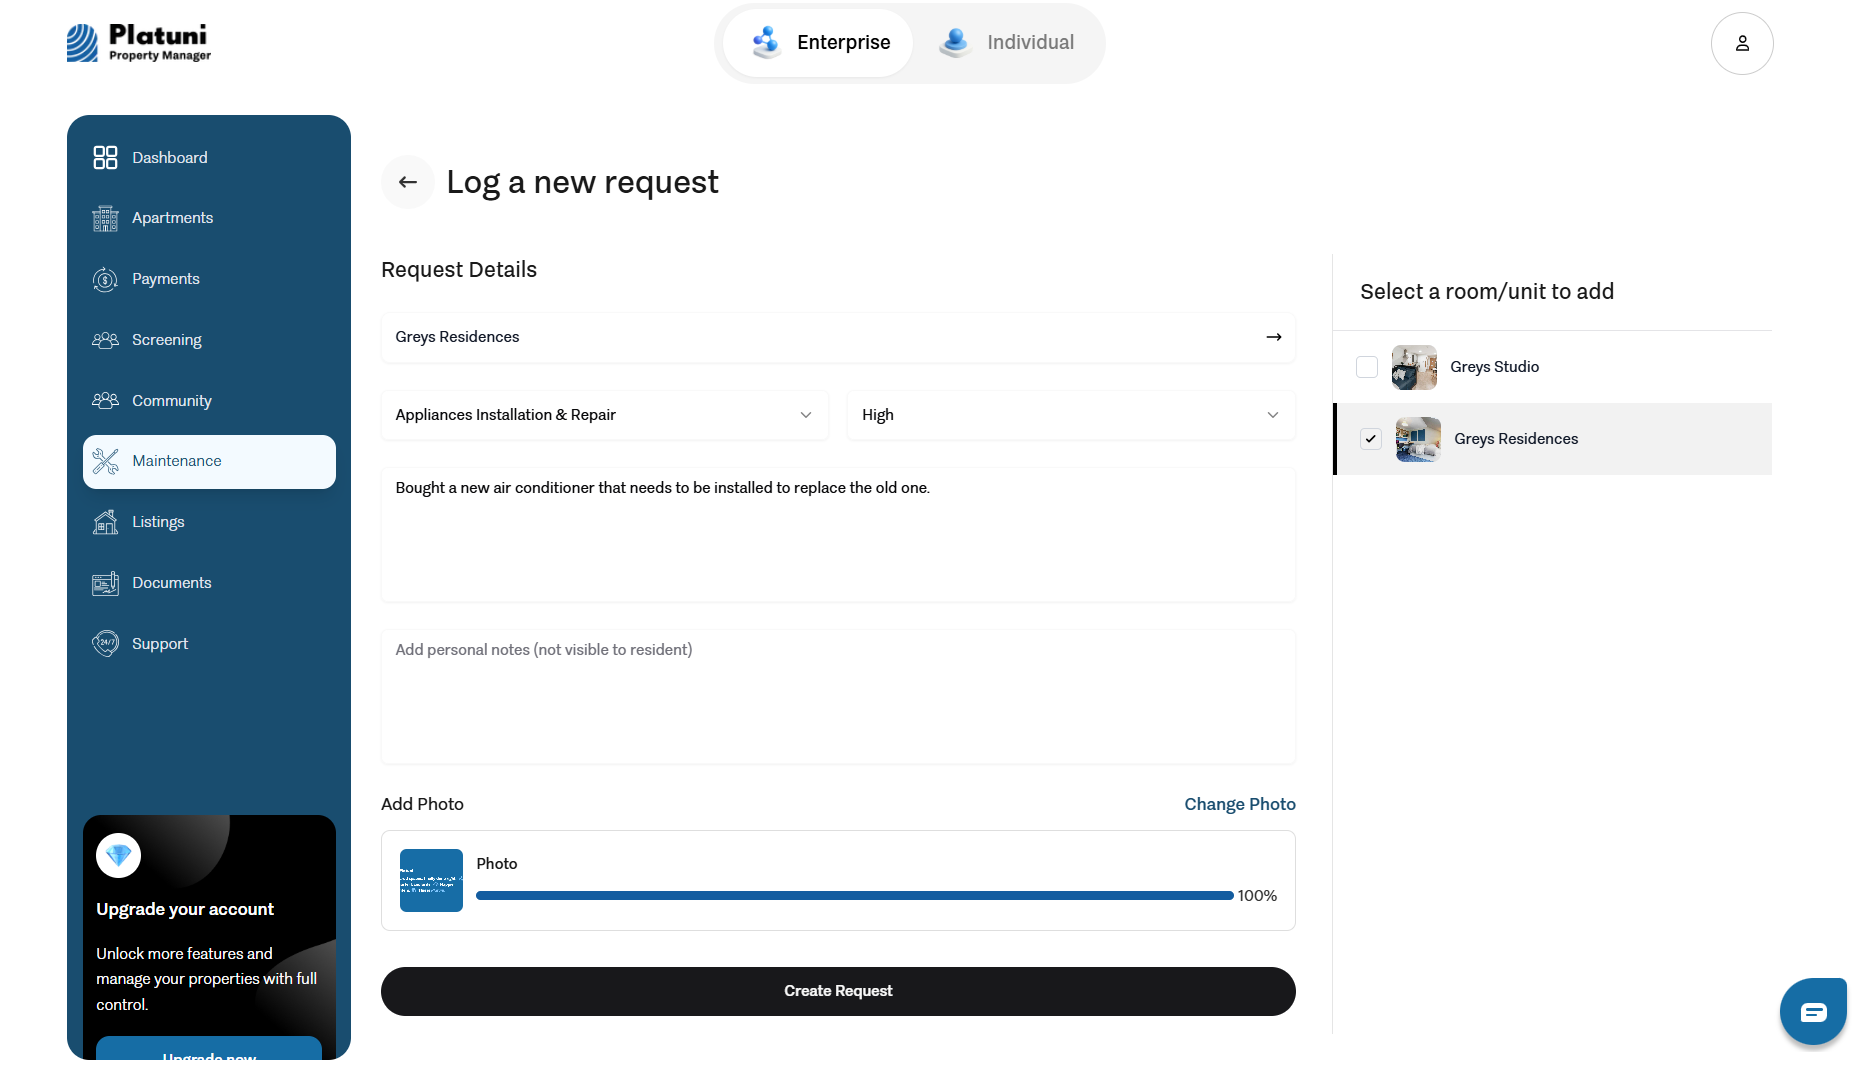Click the Support 24/7 icon

click(x=105, y=643)
